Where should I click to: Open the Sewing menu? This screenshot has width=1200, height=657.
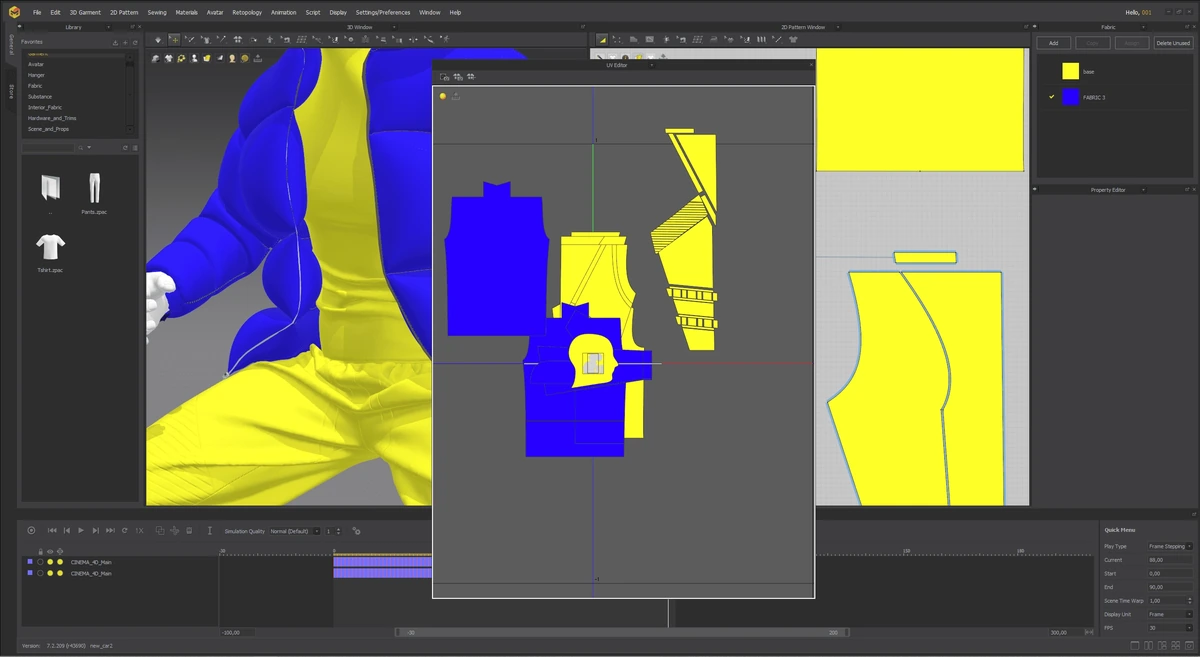(x=157, y=12)
